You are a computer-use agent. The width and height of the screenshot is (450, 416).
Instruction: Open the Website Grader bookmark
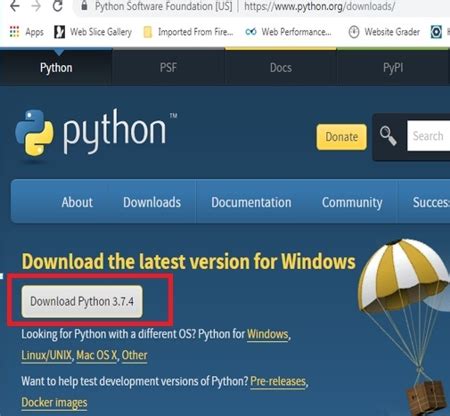click(384, 32)
